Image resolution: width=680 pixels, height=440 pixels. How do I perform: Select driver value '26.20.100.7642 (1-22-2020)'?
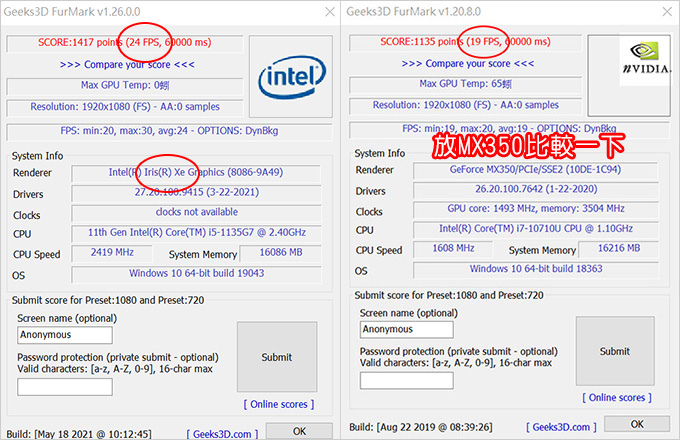click(536, 189)
